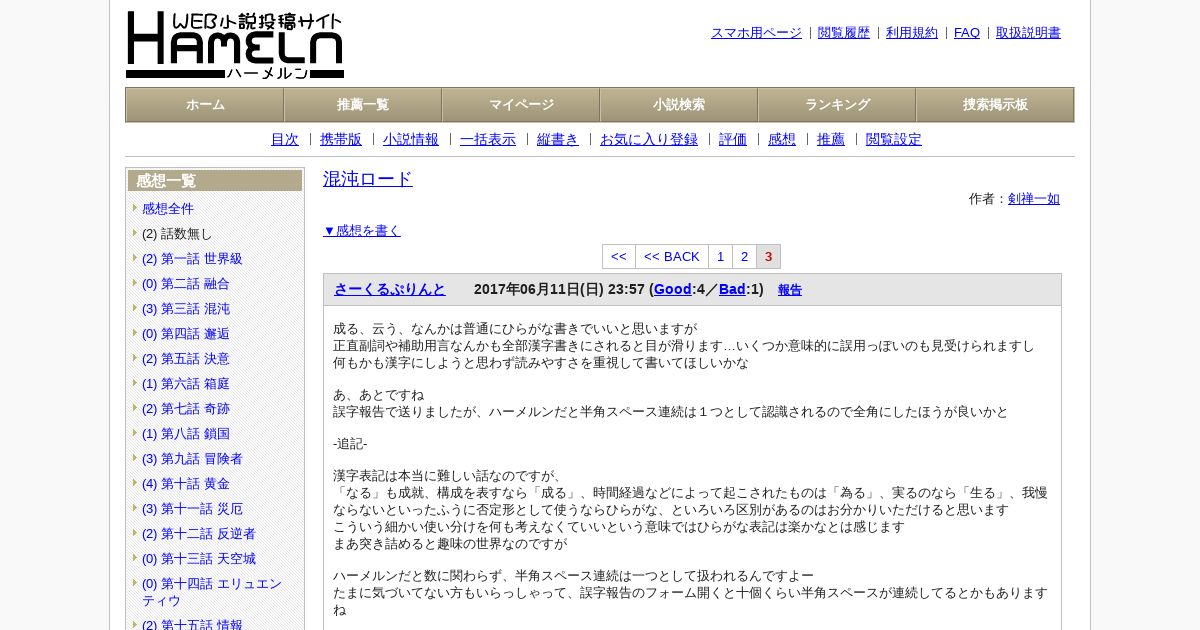Click (2) 話数無し sidebar entry
Screen dimensions: 1200x630
(177, 234)
